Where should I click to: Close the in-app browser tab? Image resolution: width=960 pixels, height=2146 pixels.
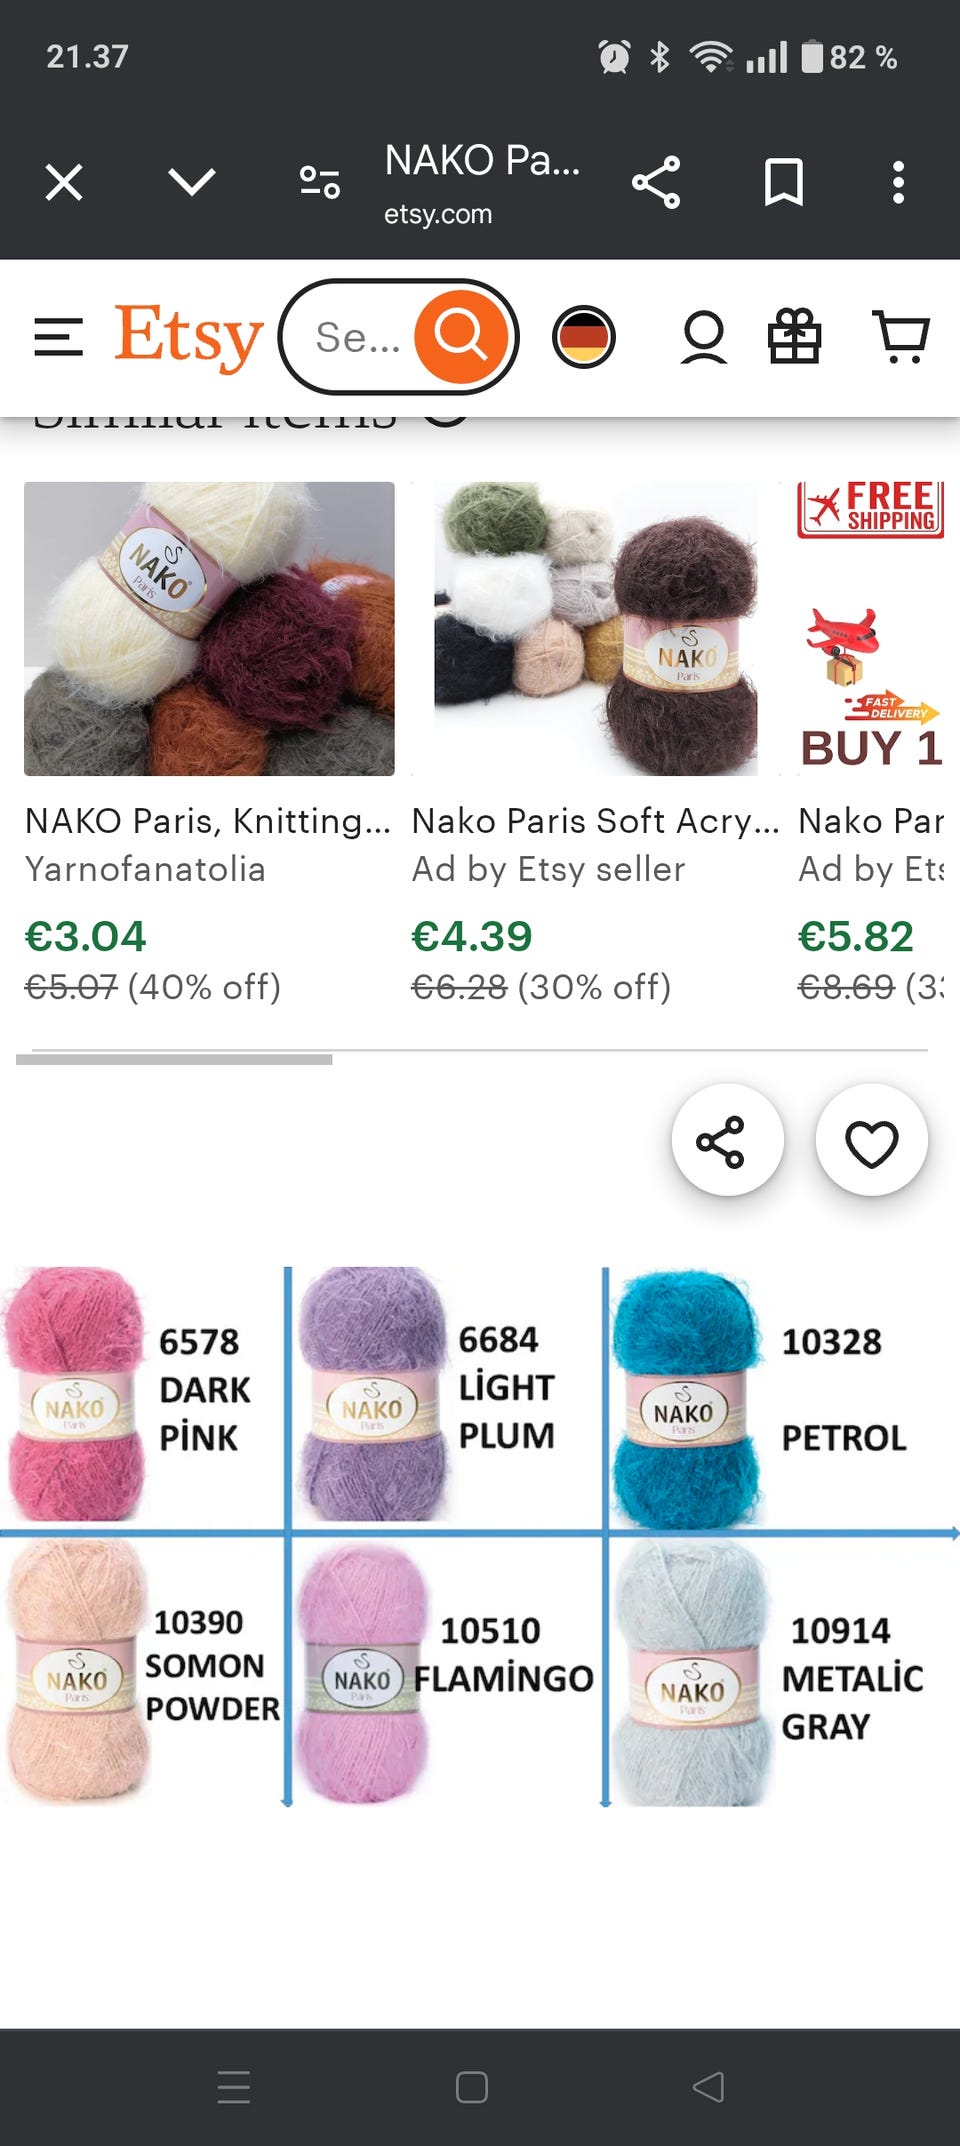(64, 182)
